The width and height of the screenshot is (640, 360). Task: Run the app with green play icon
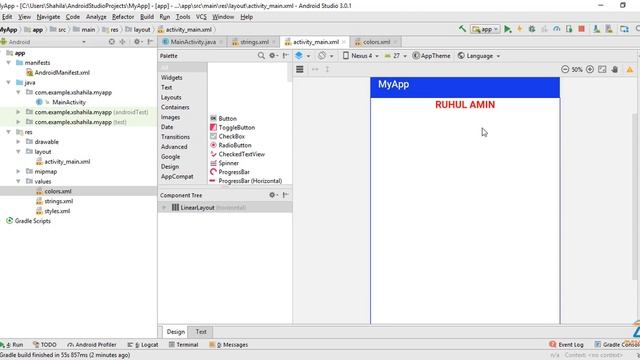507,29
